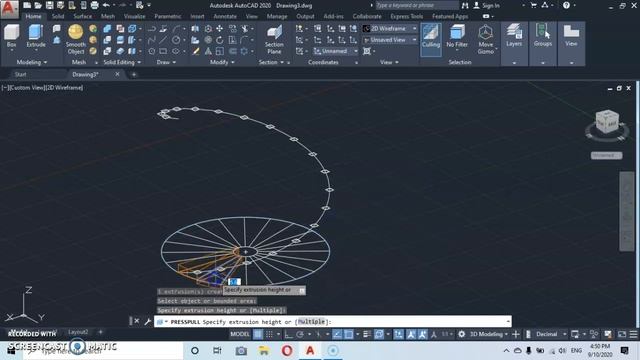Switch to the Annotate ribbon tab
Screen dimensions: 640x360
pyautogui.click(x=225, y=16)
